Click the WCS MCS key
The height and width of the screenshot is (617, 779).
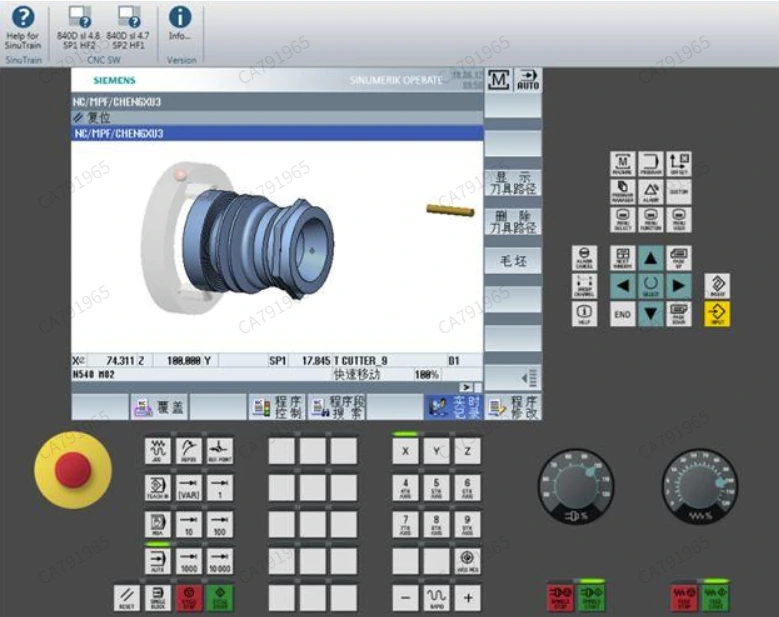pos(467,561)
